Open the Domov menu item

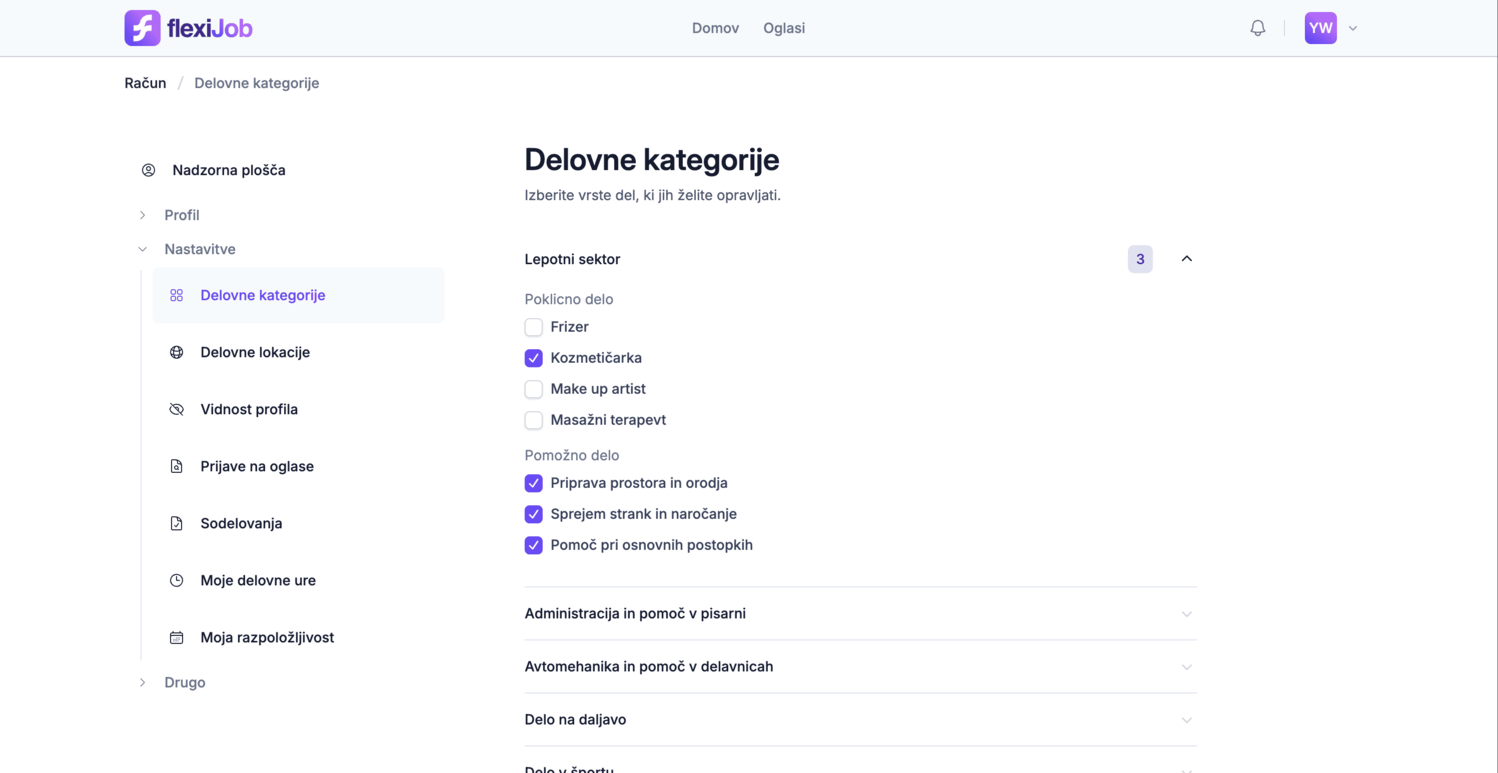tap(715, 28)
